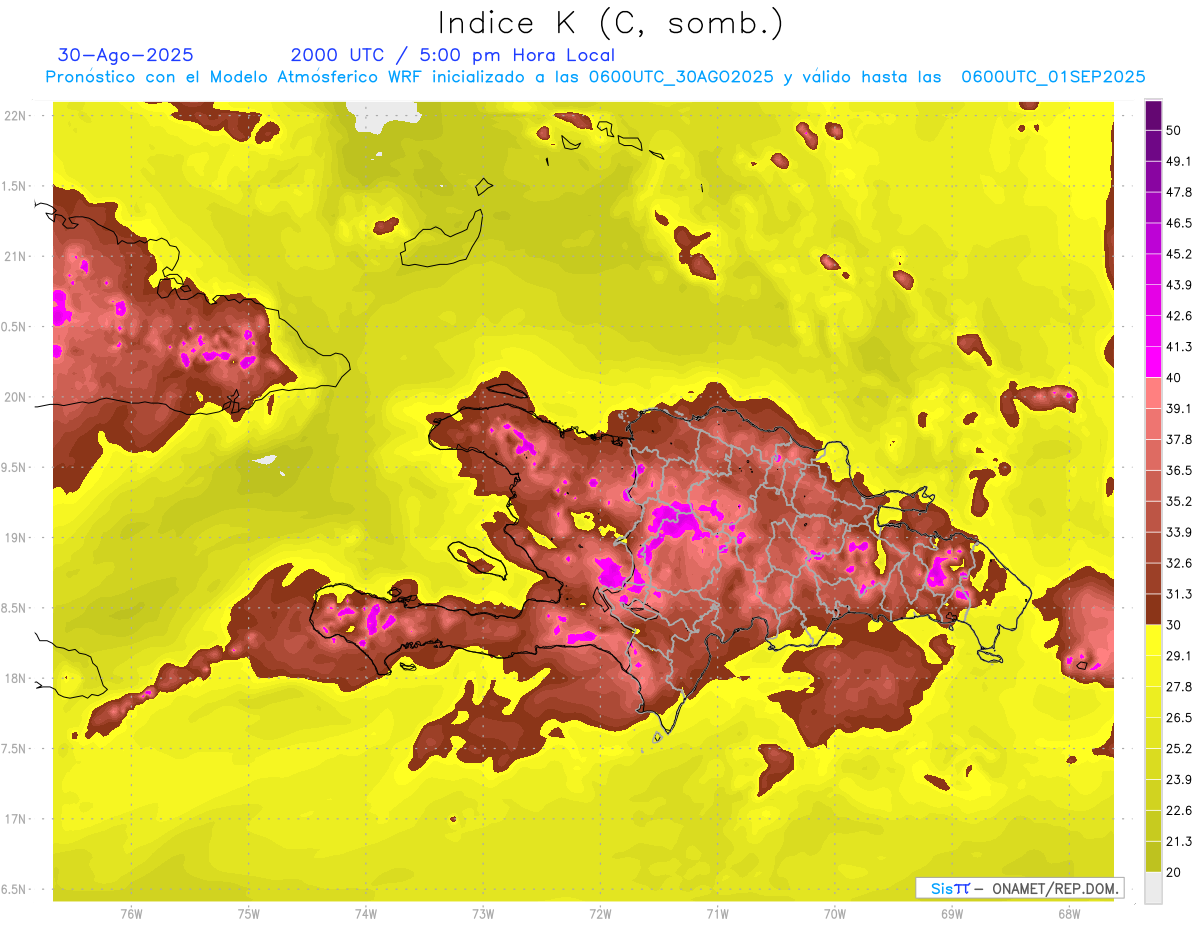
Task: Select the dark brown swatch between 30 and 31.3
Action: point(1153,609)
